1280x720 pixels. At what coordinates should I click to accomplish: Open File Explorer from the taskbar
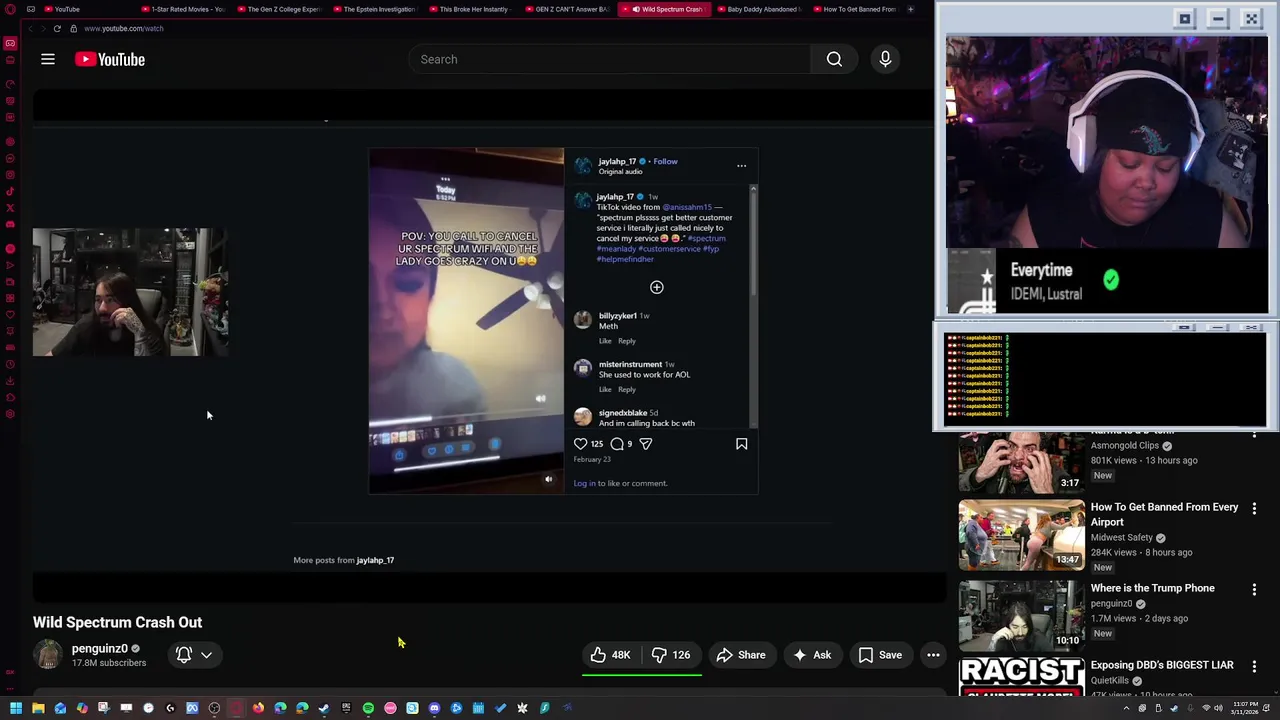pos(38,708)
